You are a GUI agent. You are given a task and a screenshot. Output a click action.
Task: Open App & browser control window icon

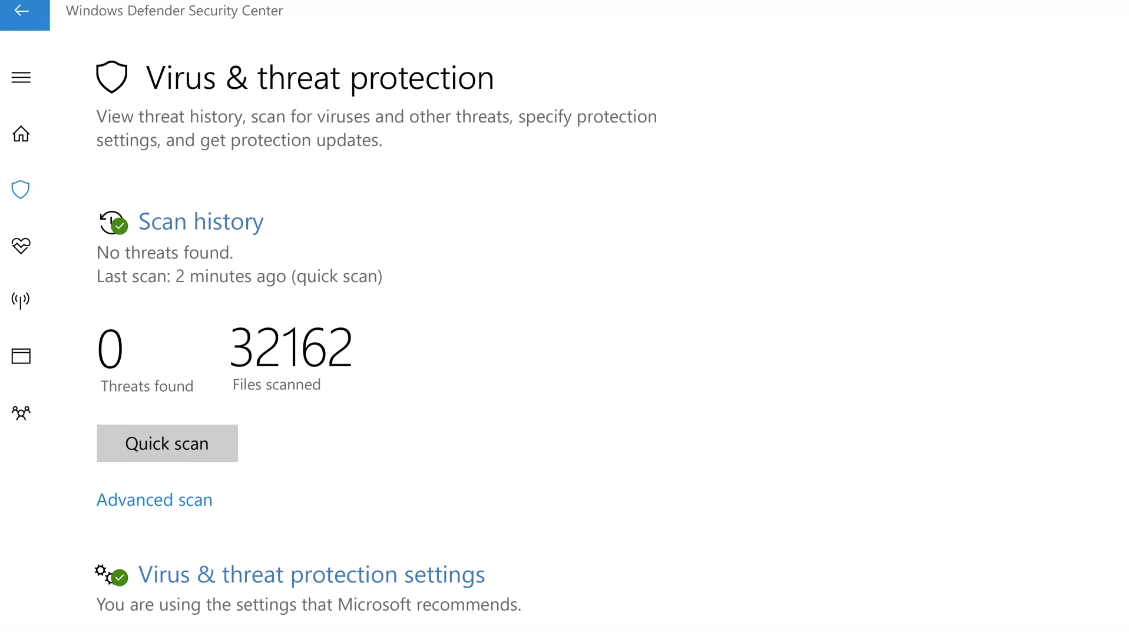coord(21,356)
